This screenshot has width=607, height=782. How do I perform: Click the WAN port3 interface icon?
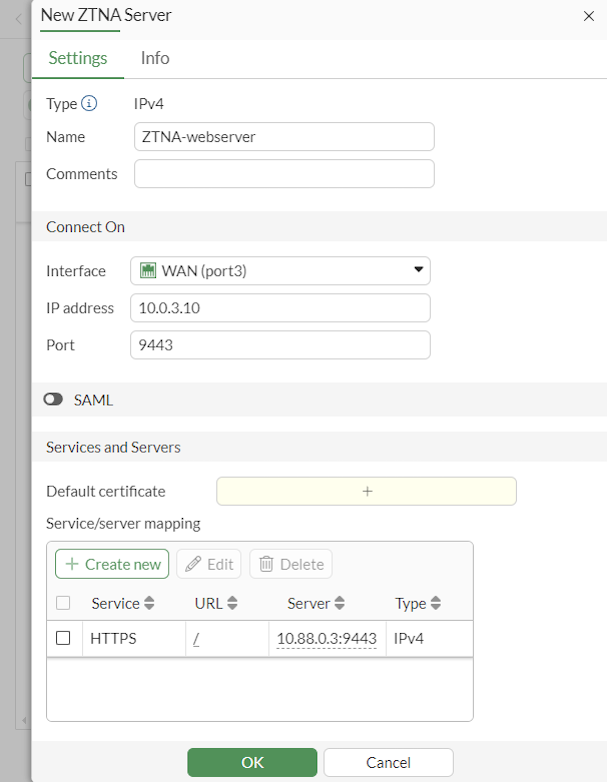[x=148, y=270]
